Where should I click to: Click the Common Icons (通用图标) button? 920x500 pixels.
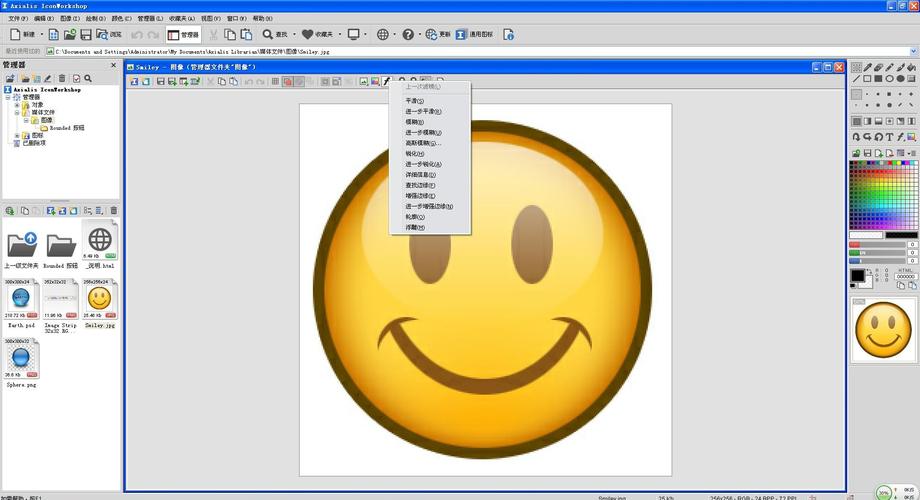(475, 35)
